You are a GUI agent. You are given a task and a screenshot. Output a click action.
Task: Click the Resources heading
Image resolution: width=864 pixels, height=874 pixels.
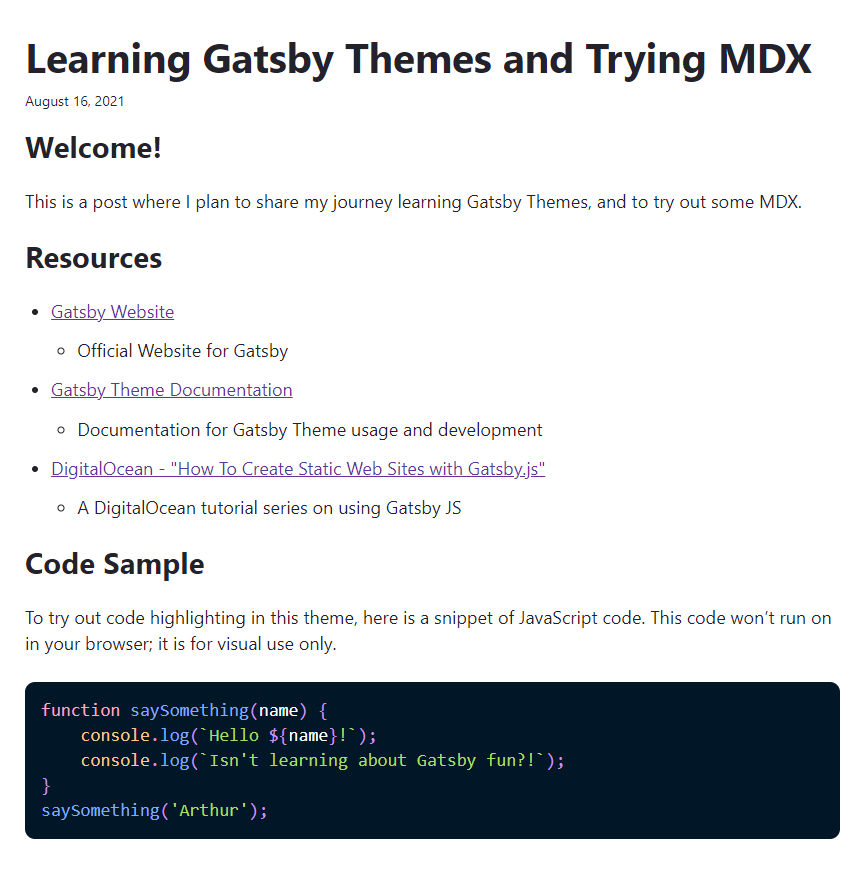(x=94, y=259)
